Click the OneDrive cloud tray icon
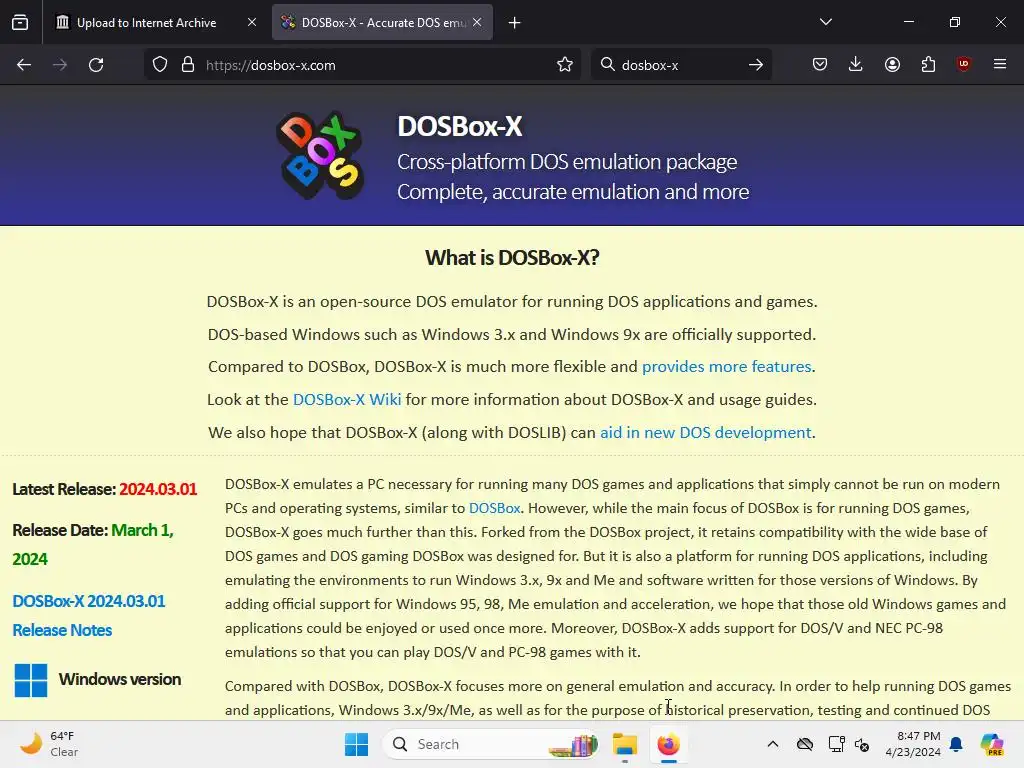This screenshot has width=1024, height=768. [x=805, y=744]
